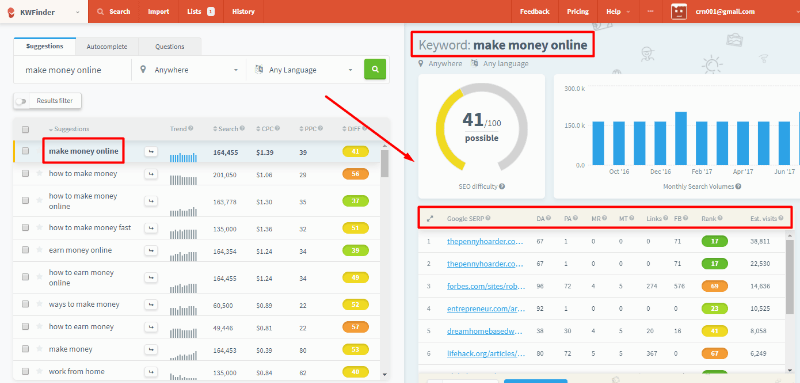Click the help icon beside SEO difficulty
The image size is (800, 383).
tap(502, 187)
